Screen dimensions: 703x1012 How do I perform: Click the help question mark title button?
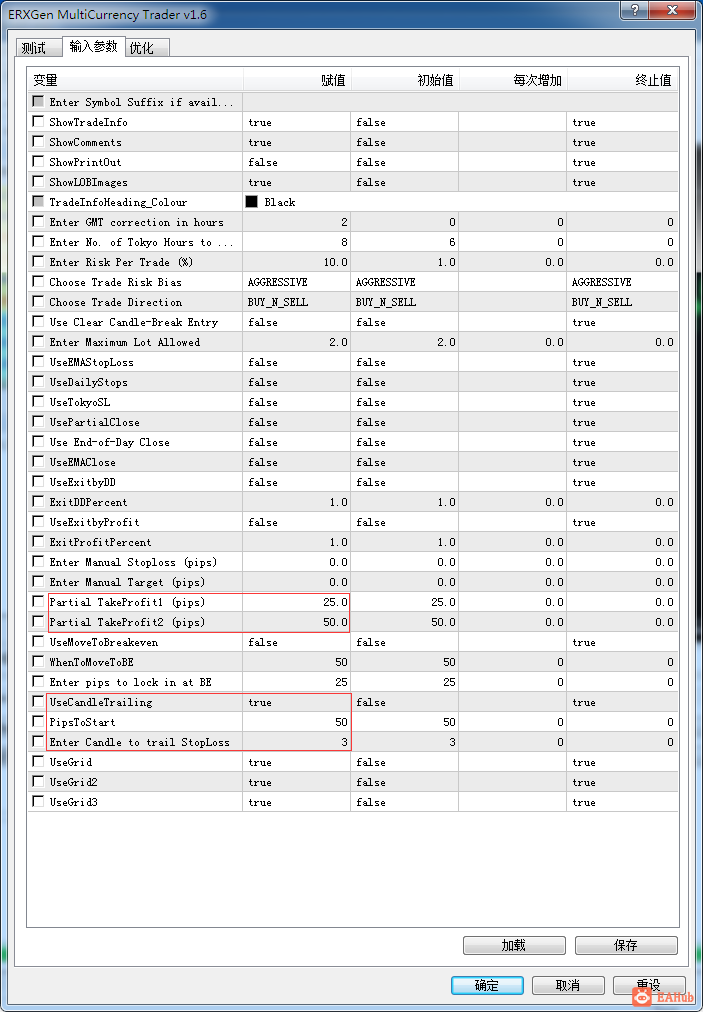tap(635, 10)
